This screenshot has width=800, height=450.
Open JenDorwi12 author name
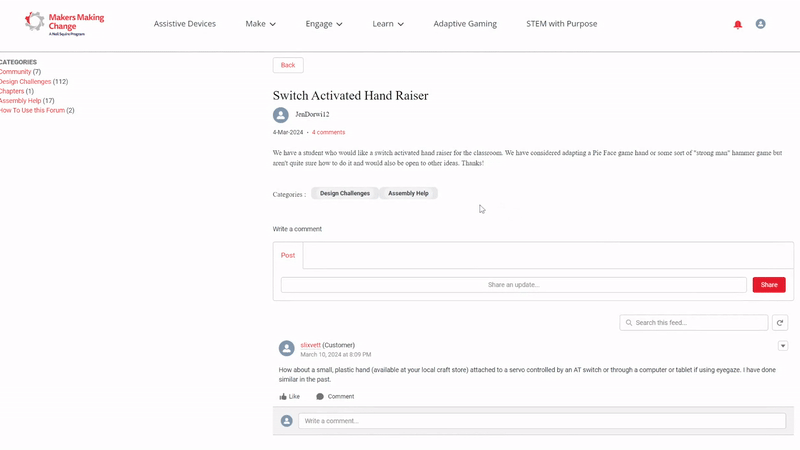tap(312, 114)
